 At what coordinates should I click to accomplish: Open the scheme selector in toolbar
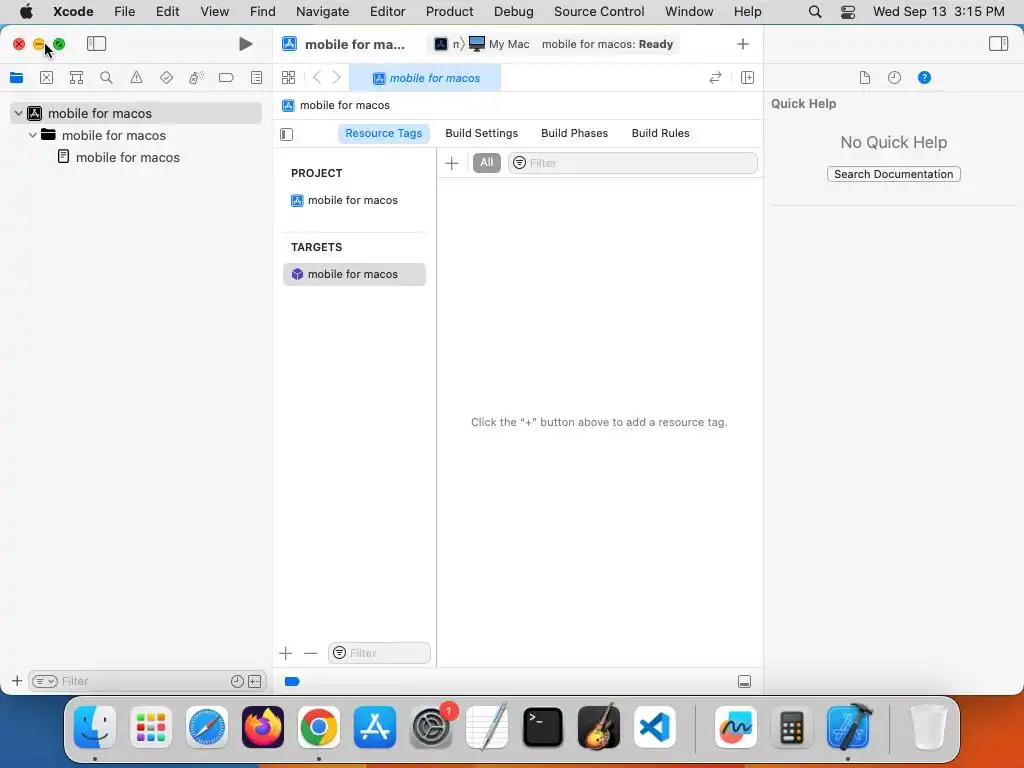(449, 44)
